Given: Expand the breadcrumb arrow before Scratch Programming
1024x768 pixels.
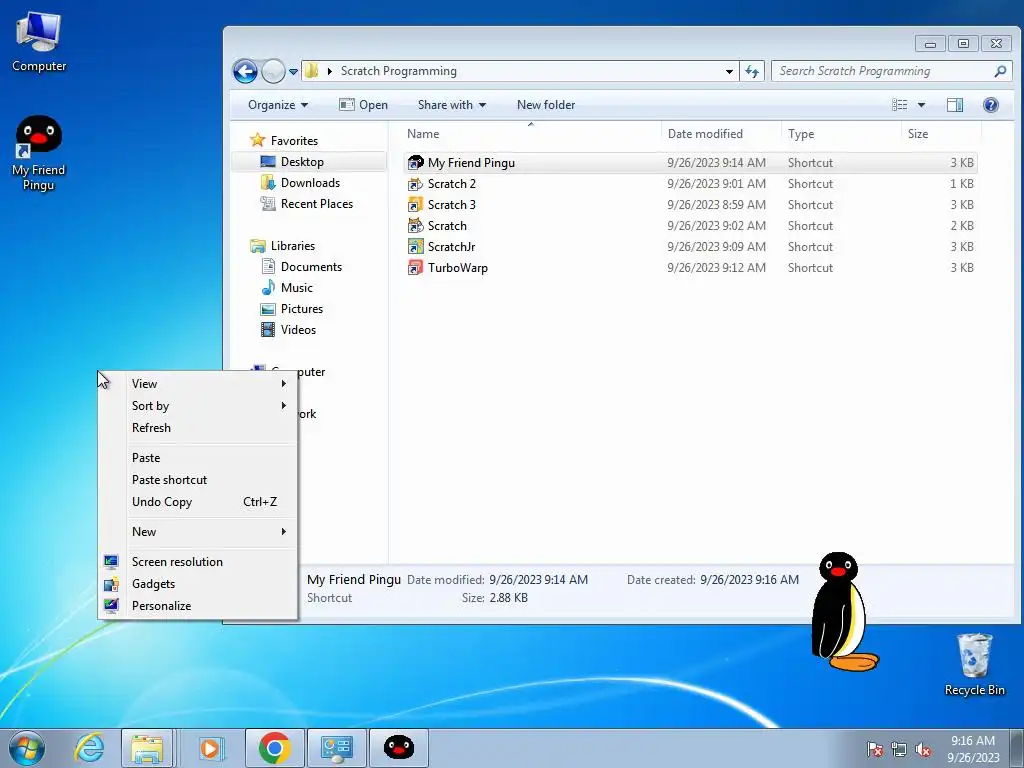Looking at the screenshot, I should click(329, 71).
